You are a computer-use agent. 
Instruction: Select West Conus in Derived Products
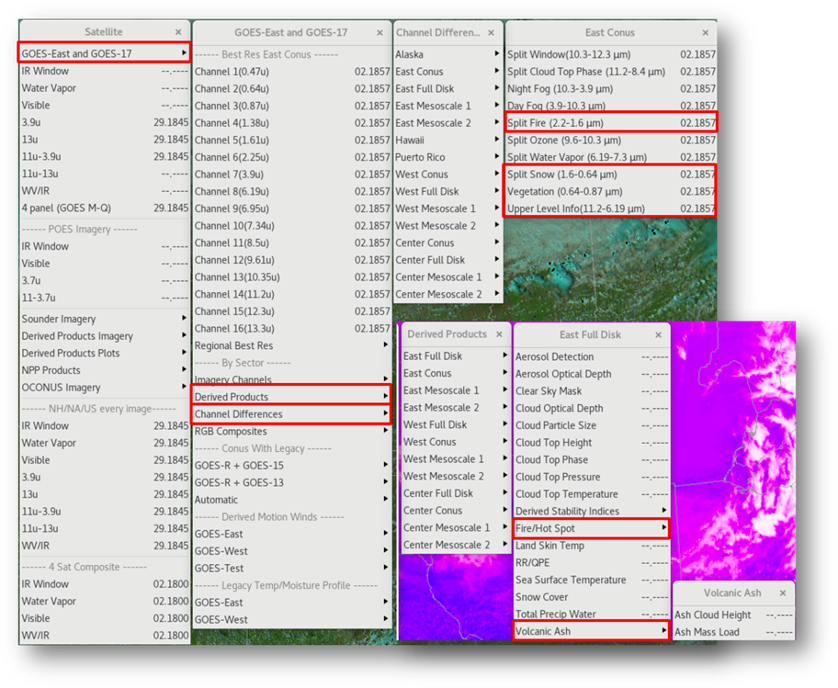(x=455, y=442)
